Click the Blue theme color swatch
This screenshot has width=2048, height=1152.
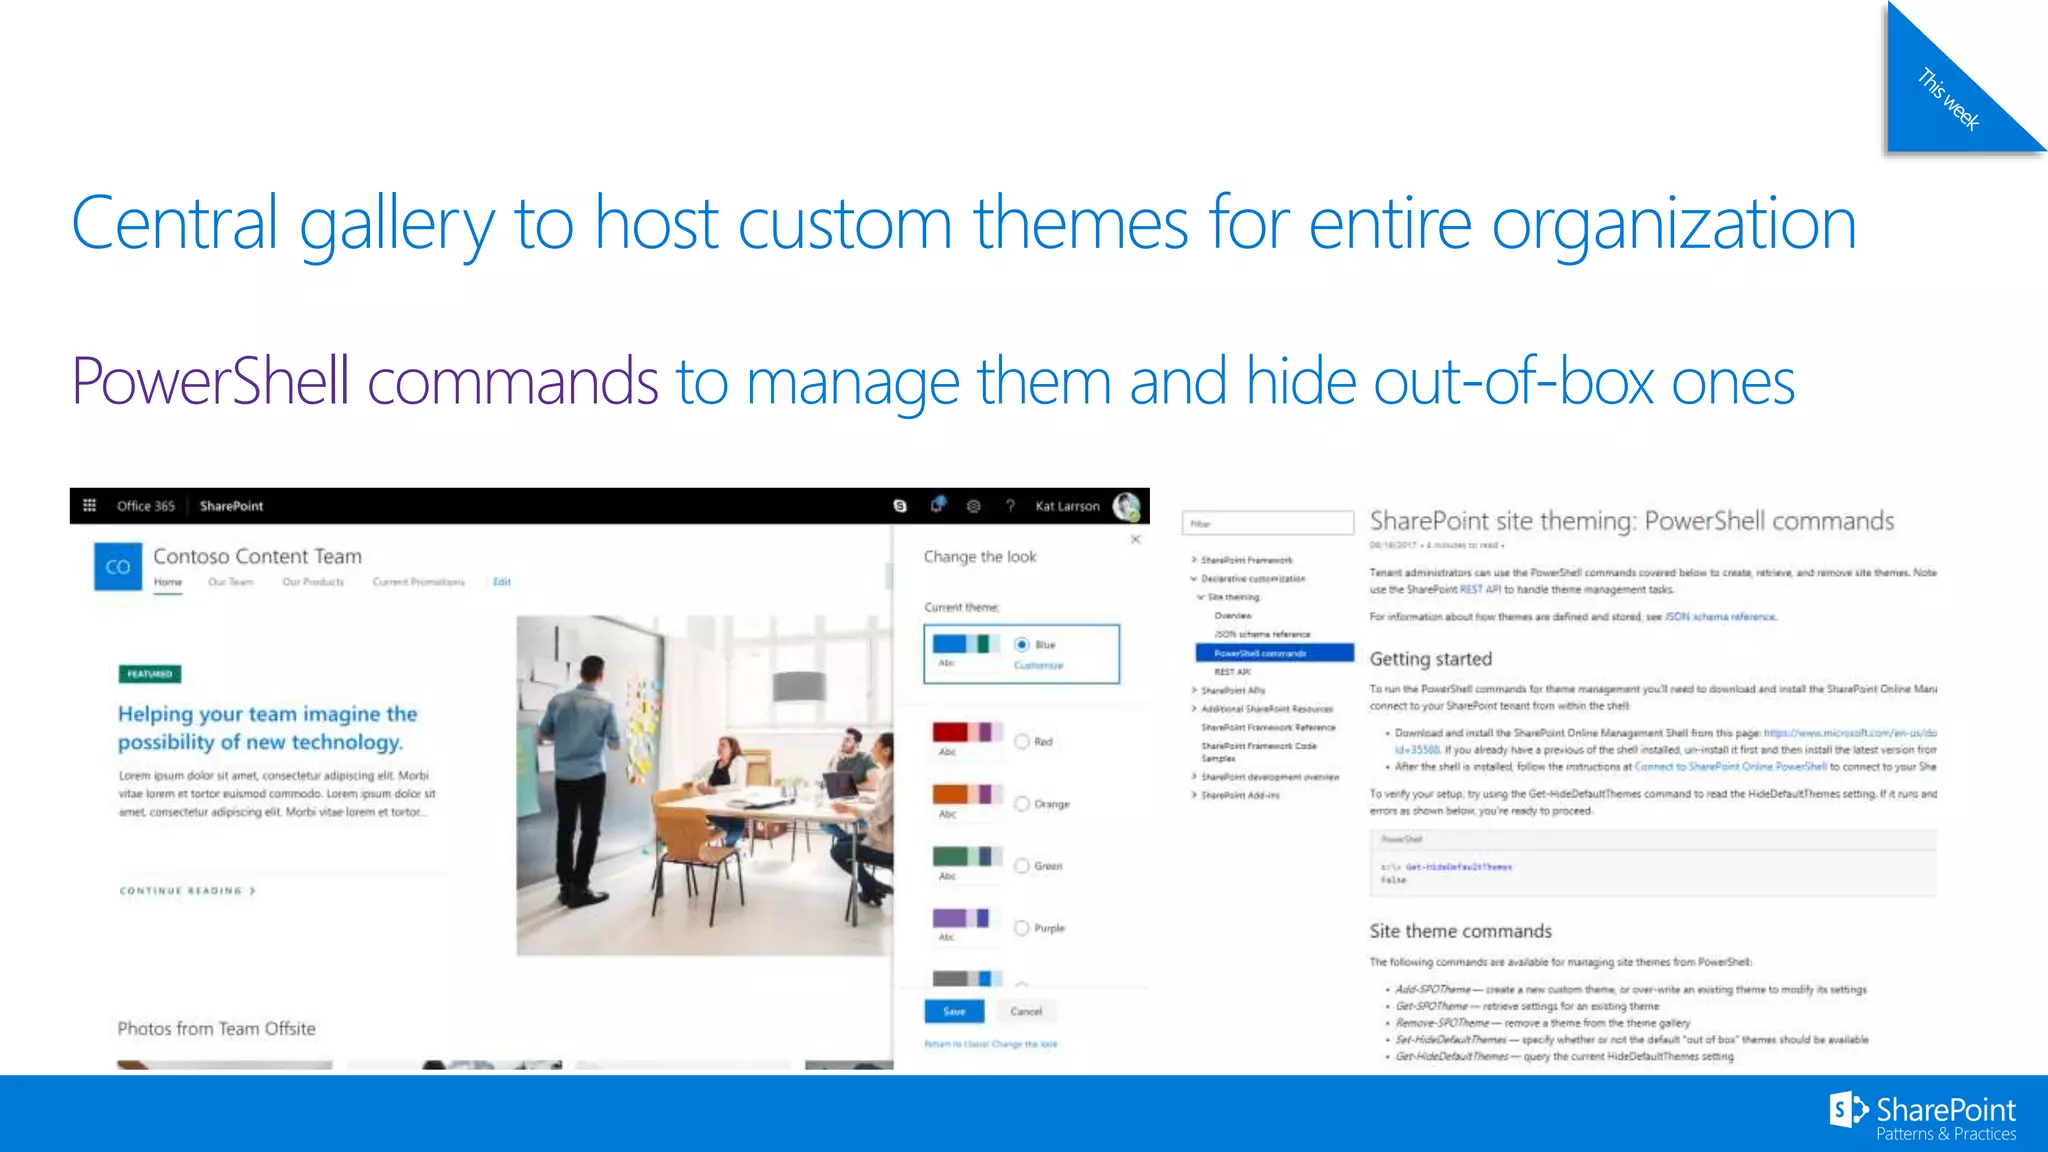[966, 644]
